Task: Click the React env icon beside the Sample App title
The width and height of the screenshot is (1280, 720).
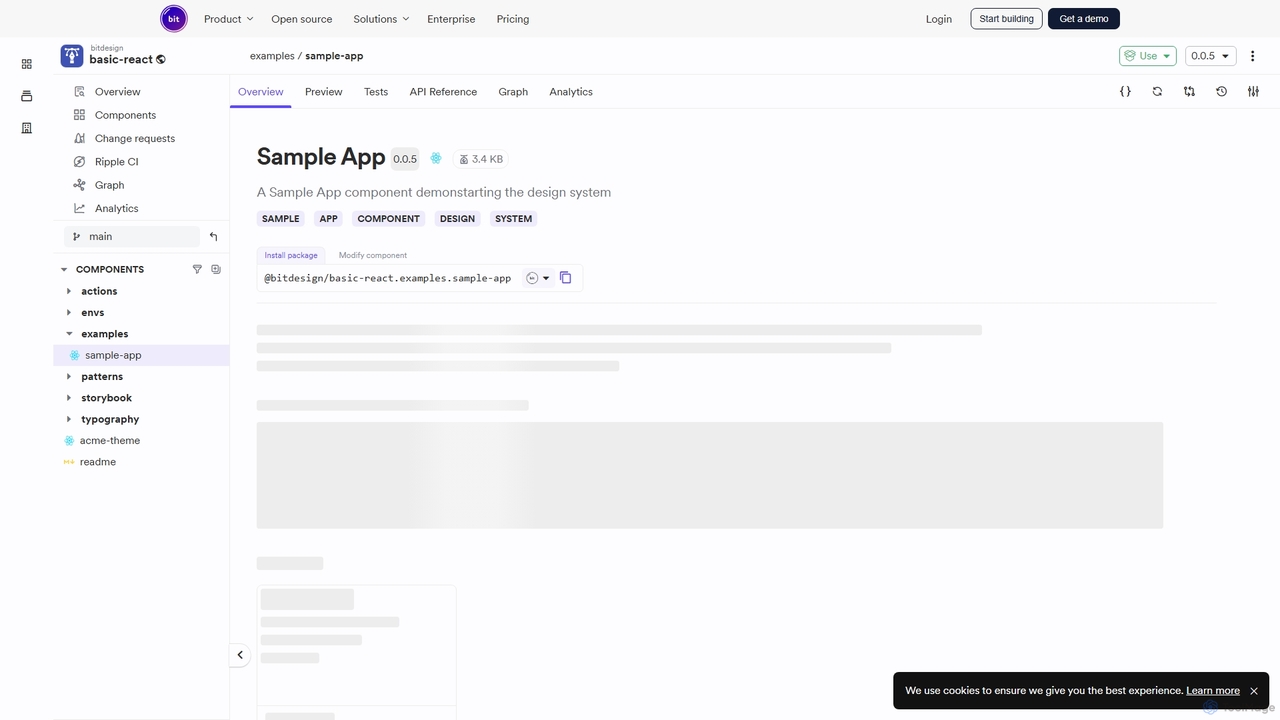Action: click(x=436, y=158)
